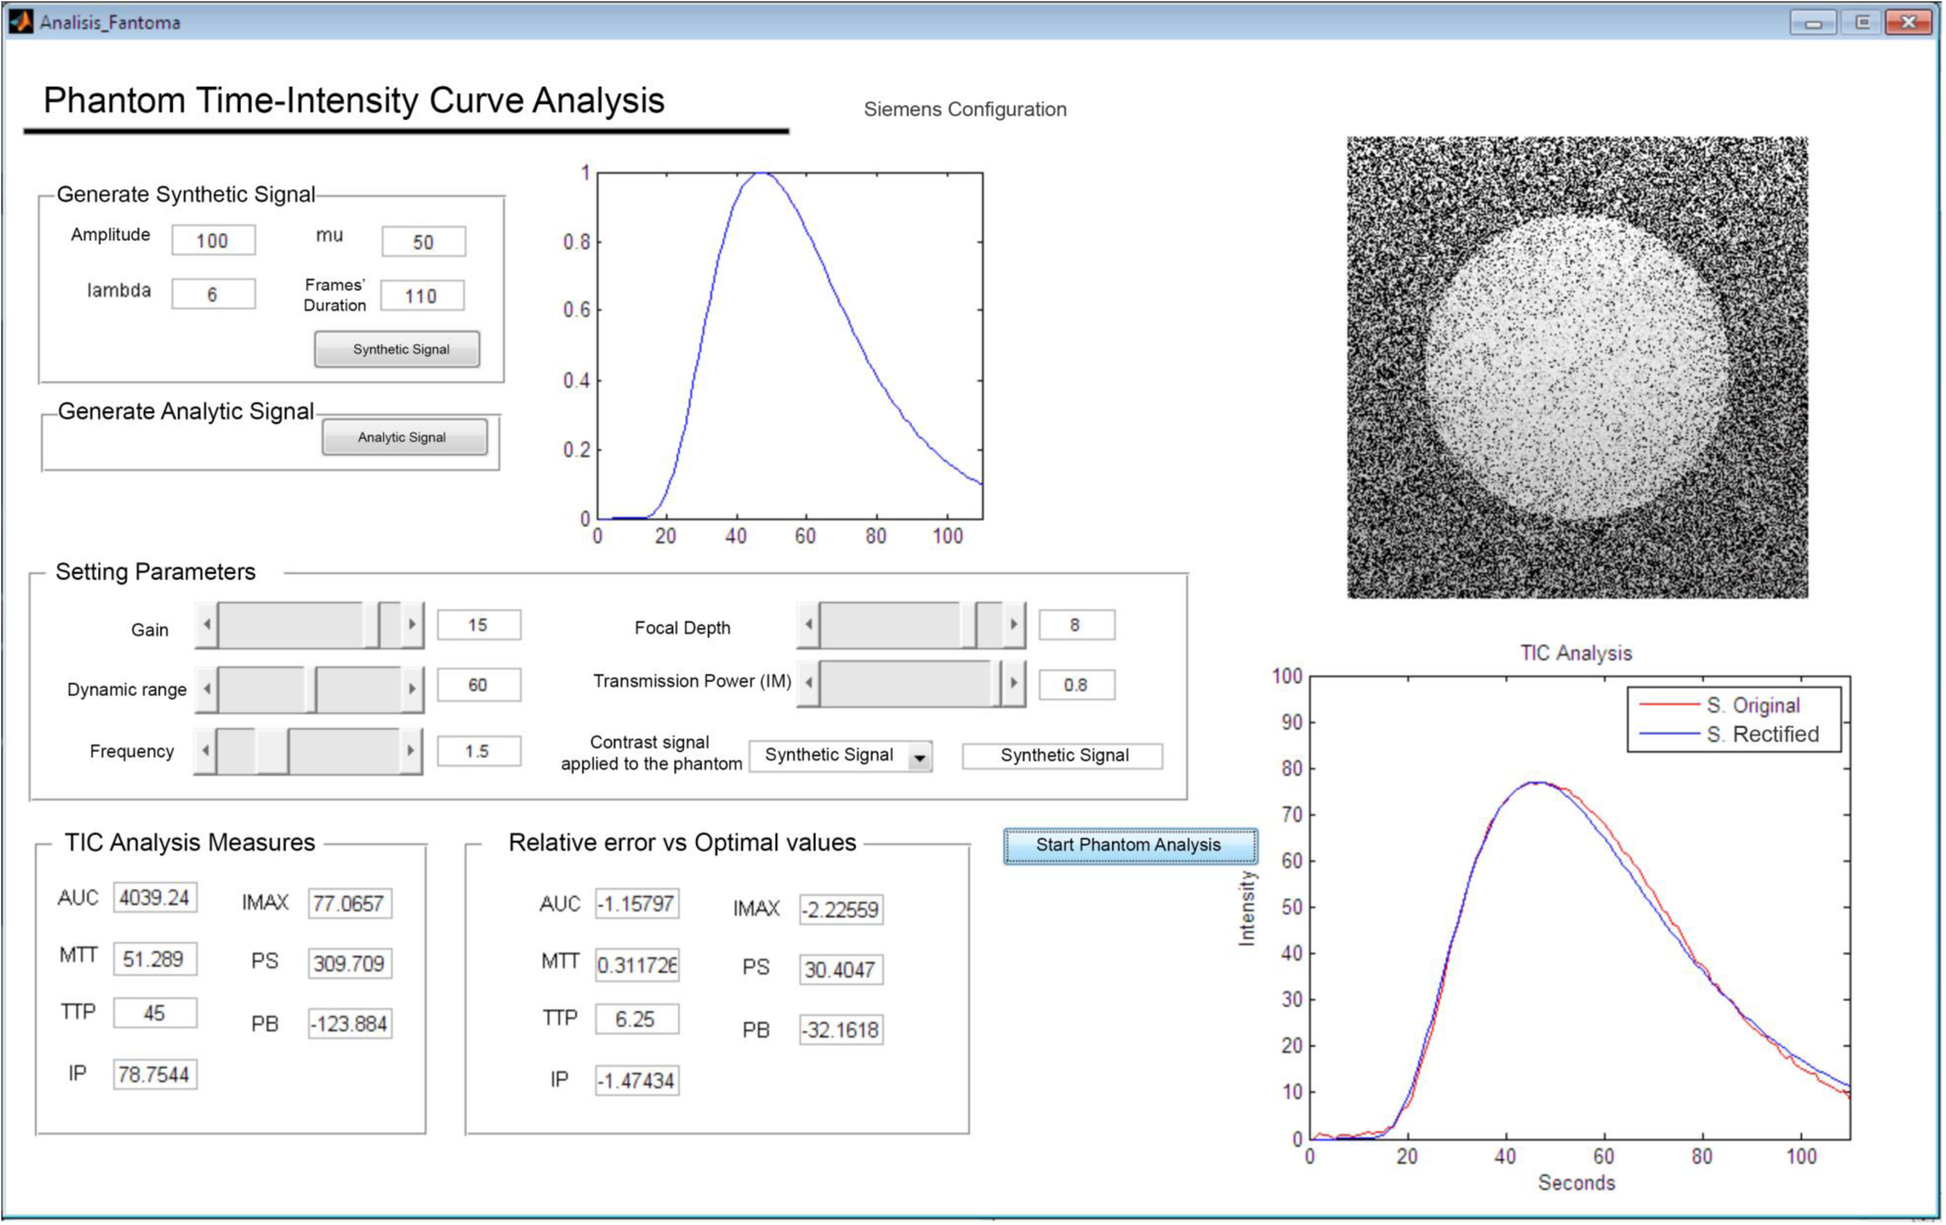The width and height of the screenshot is (1946, 1225).
Task: Click the TIC Analysis plot title
Action: coord(1576,653)
